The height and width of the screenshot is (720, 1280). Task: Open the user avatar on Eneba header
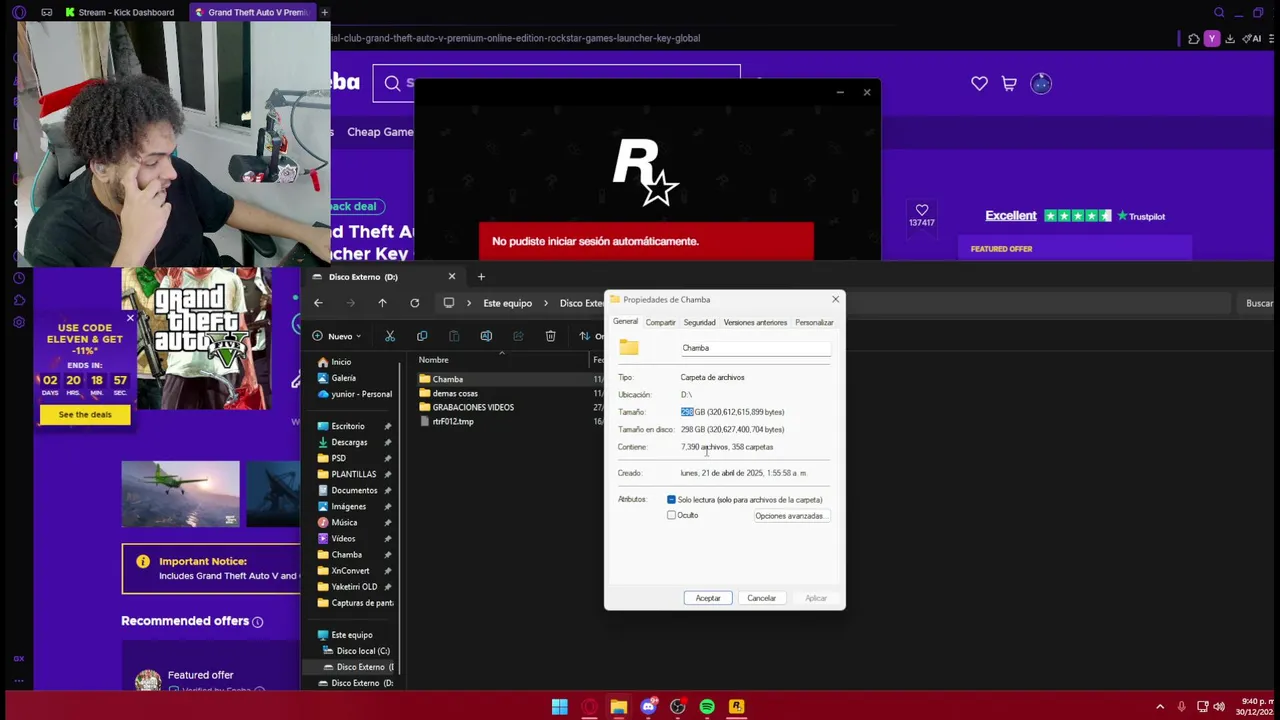tap(1041, 84)
